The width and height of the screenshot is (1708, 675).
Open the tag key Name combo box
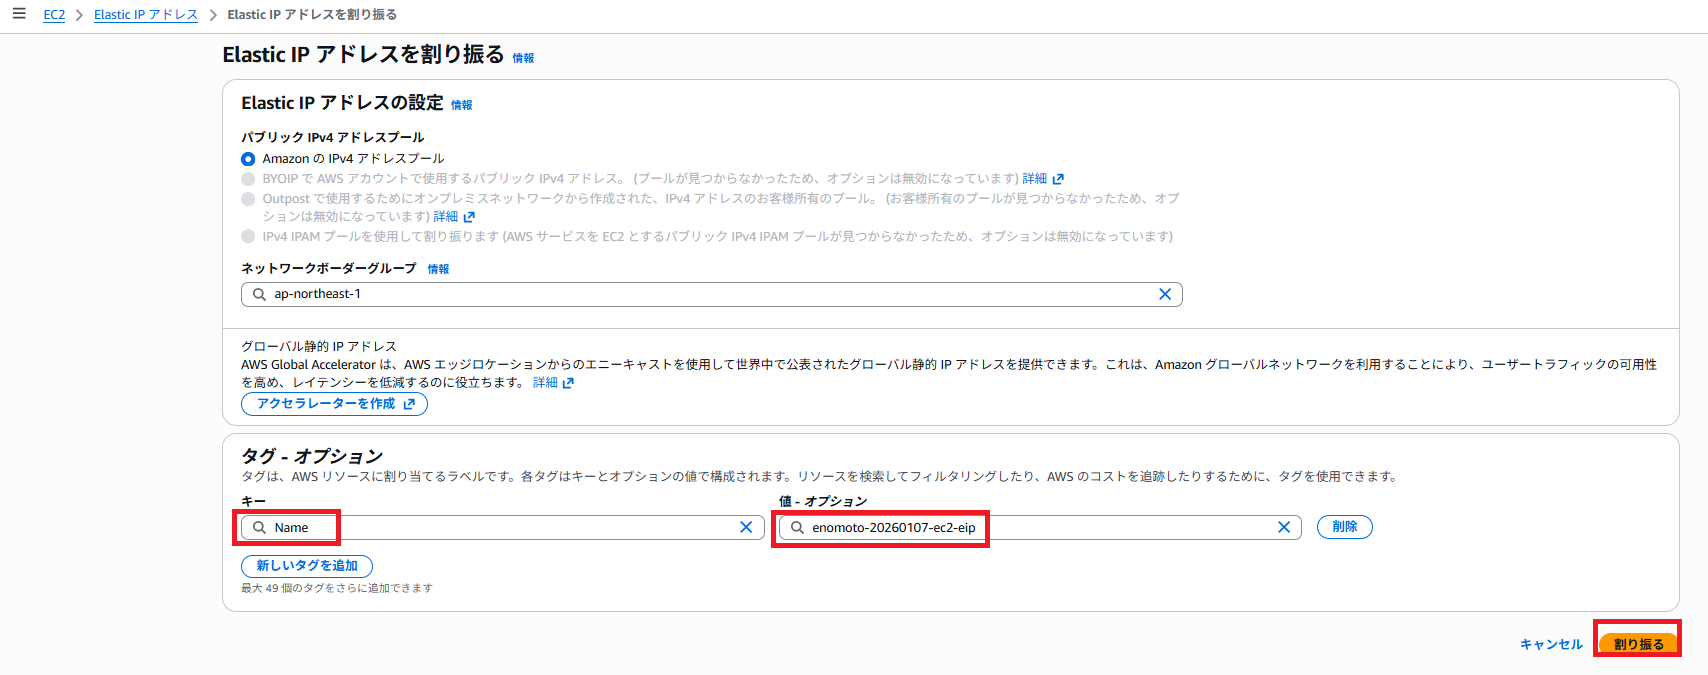[x=500, y=527]
